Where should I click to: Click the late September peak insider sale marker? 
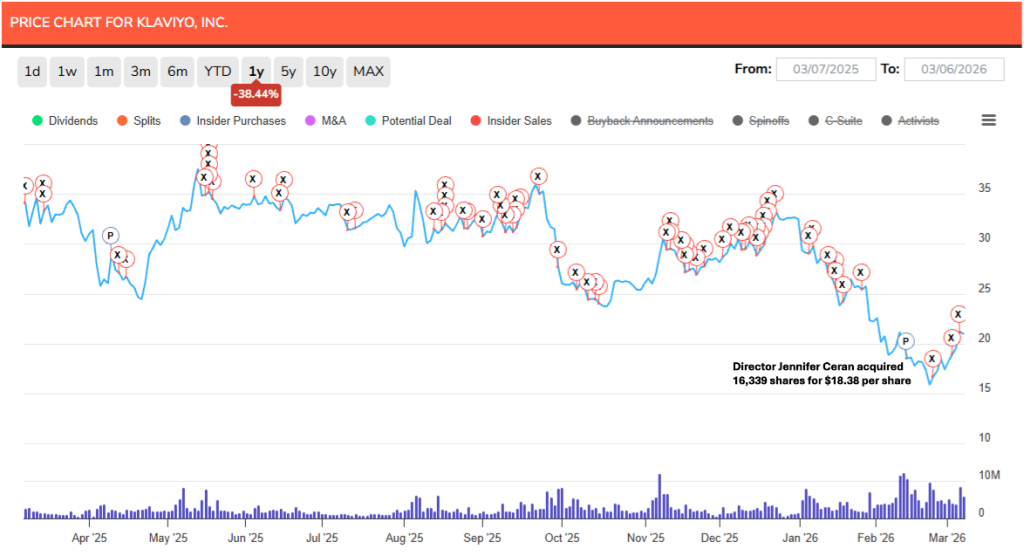pos(538,176)
